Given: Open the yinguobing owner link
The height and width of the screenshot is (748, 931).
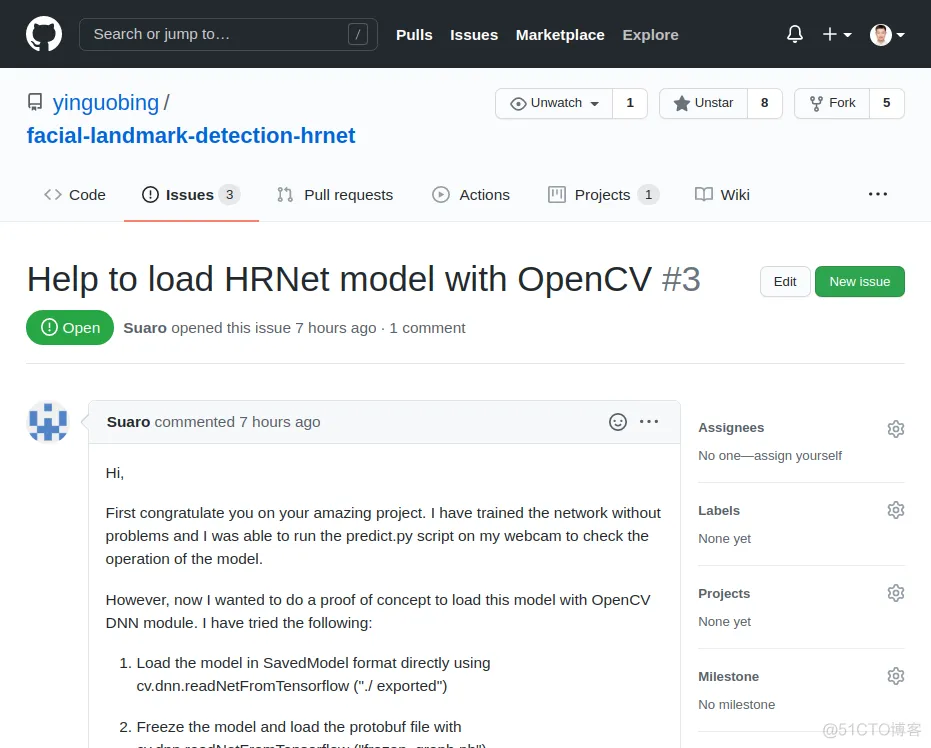Looking at the screenshot, I should (x=106, y=103).
